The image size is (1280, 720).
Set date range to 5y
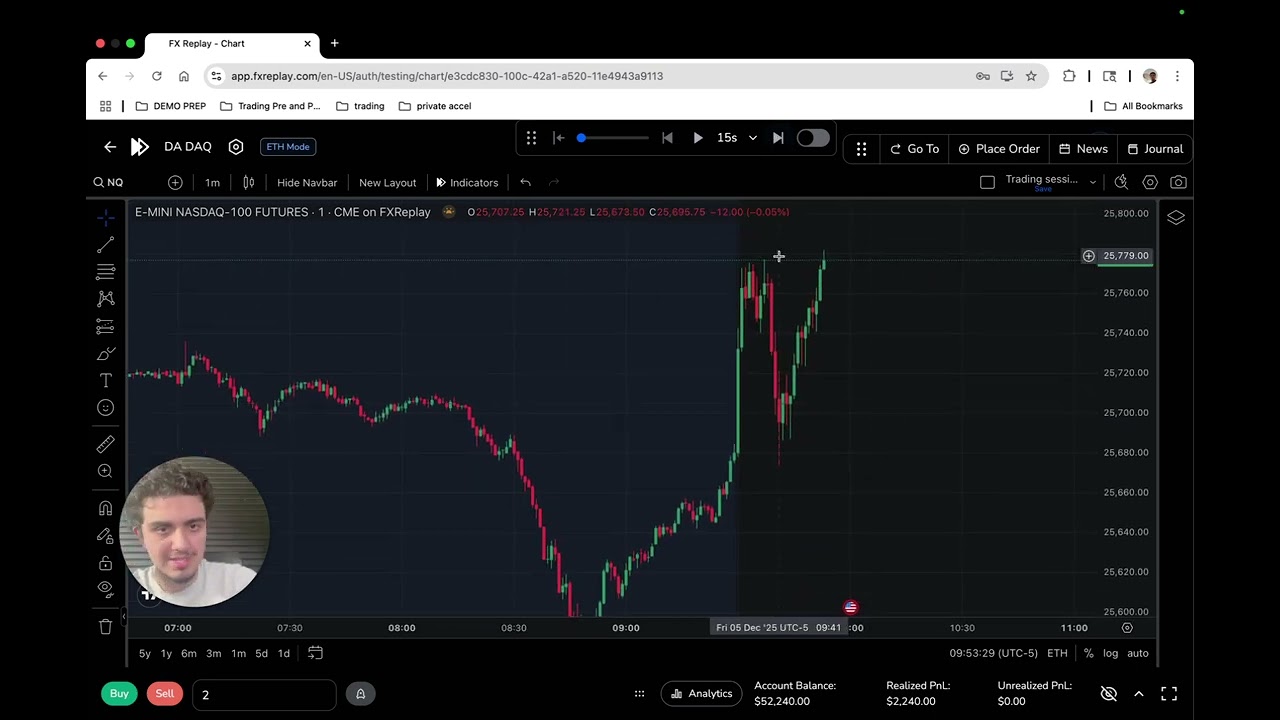pyautogui.click(x=145, y=653)
